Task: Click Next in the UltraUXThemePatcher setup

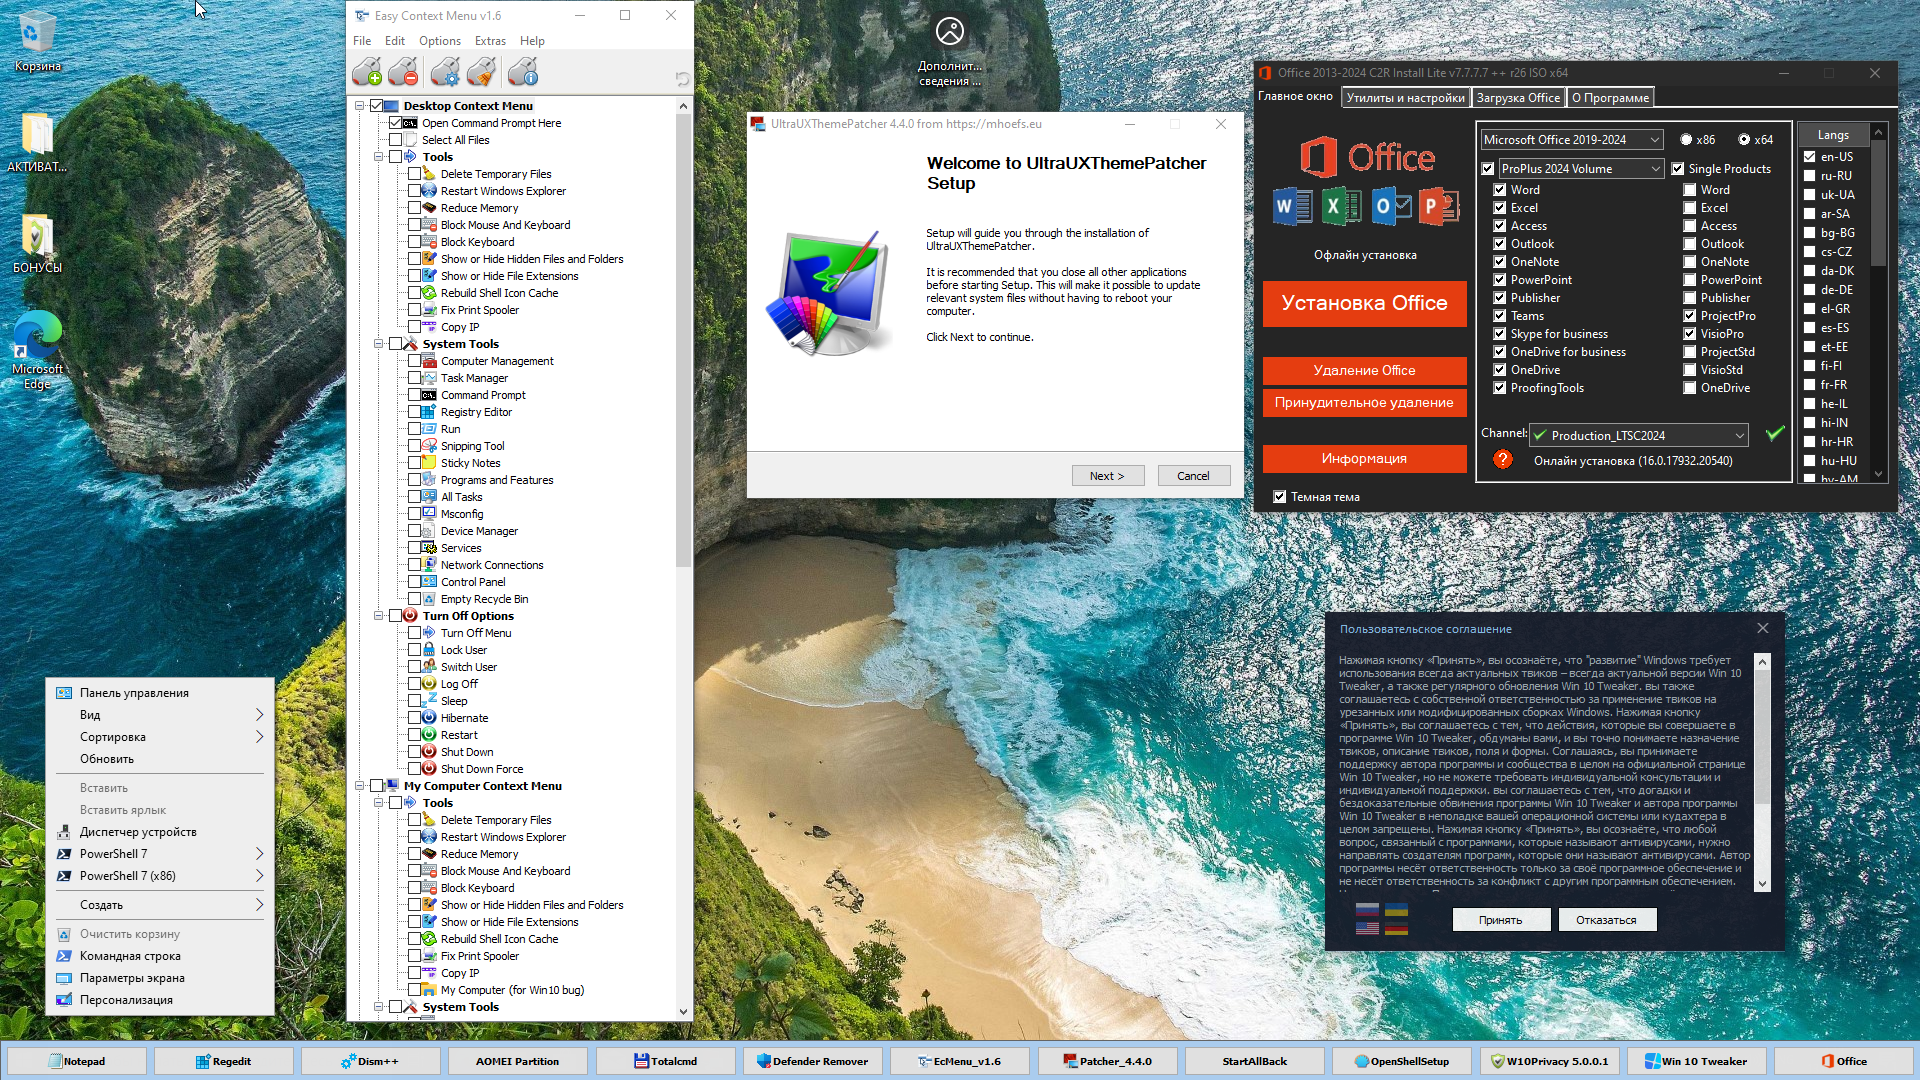Action: [1107, 476]
